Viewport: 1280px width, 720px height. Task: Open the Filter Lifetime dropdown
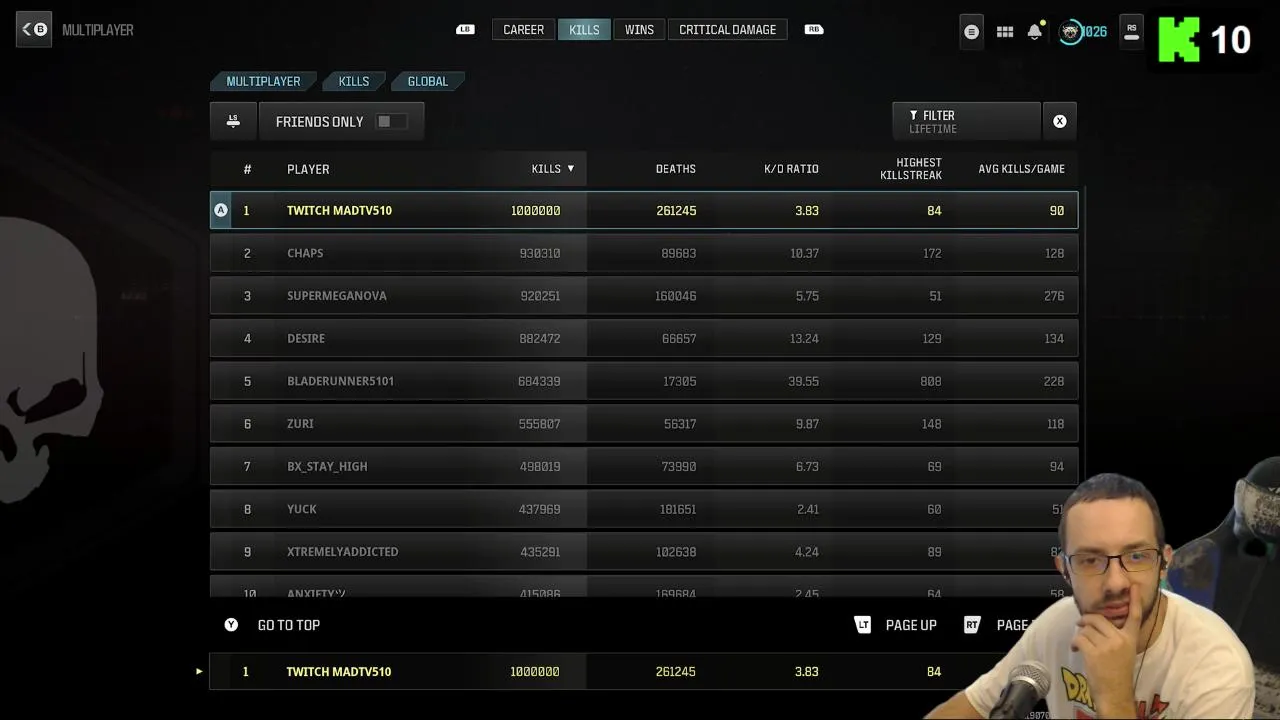pyautogui.click(x=966, y=121)
